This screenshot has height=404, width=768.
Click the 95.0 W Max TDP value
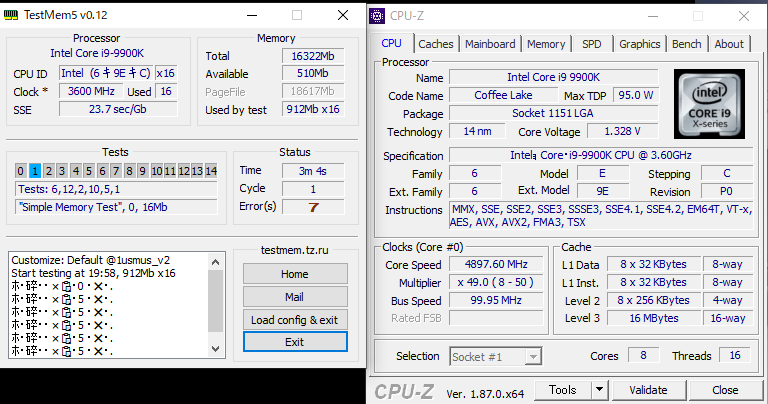pyautogui.click(x=635, y=95)
